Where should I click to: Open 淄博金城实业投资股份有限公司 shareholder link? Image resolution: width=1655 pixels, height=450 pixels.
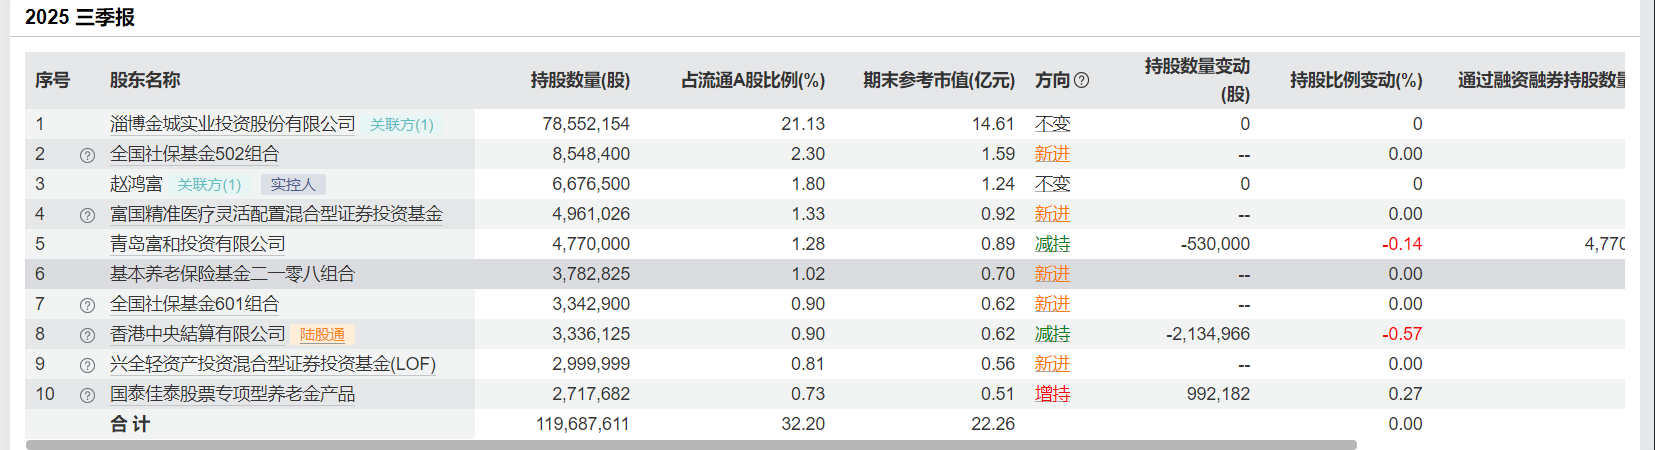click(232, 124)
